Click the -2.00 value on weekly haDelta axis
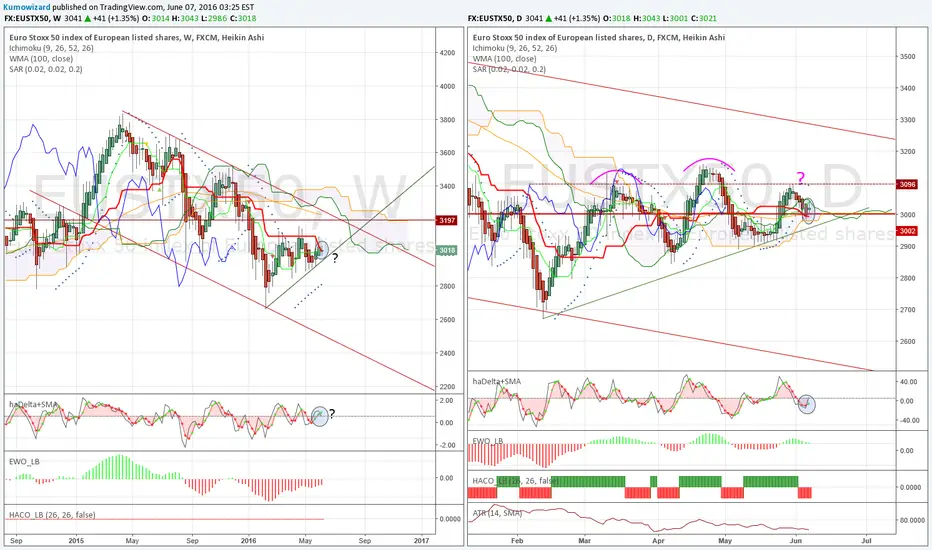 coord(447,445)
